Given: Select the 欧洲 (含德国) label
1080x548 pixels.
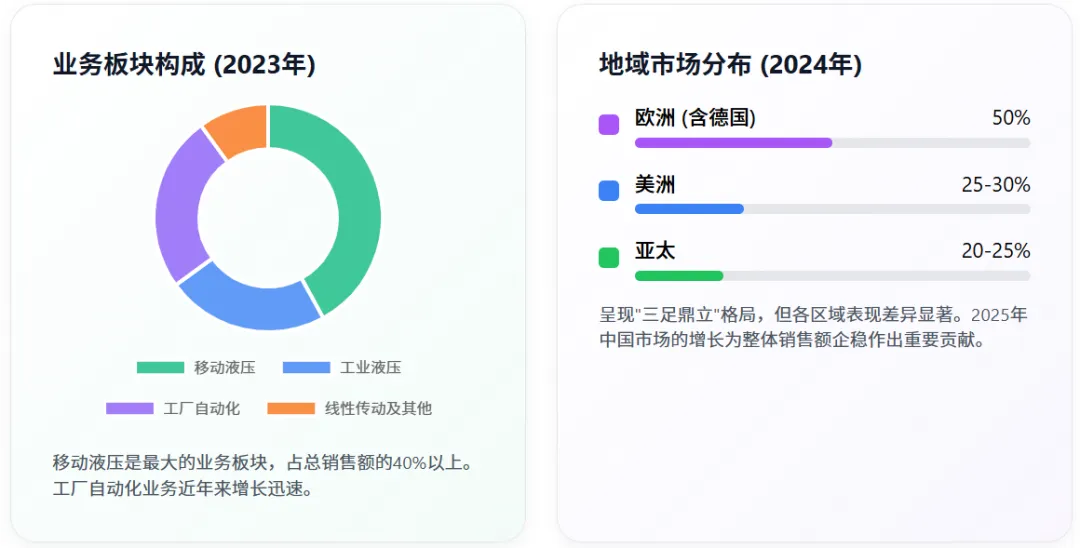Looking at the screenshot, I should [x=695, y=118].
